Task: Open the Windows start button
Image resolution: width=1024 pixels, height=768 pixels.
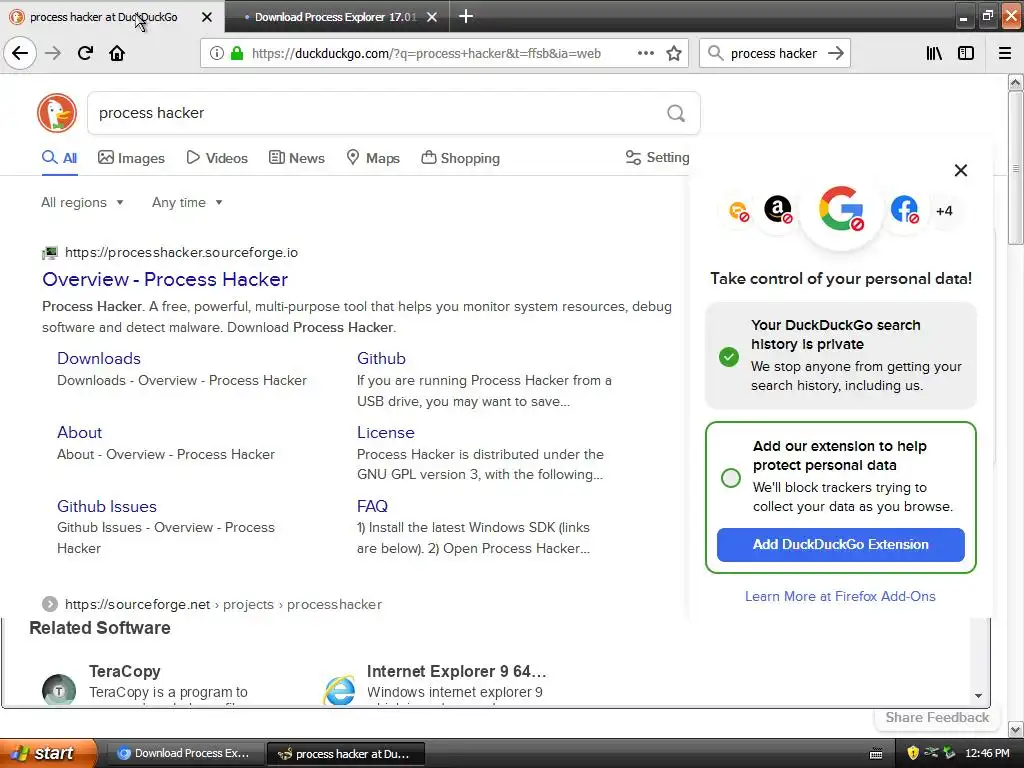Action: (x=48, y=753)
